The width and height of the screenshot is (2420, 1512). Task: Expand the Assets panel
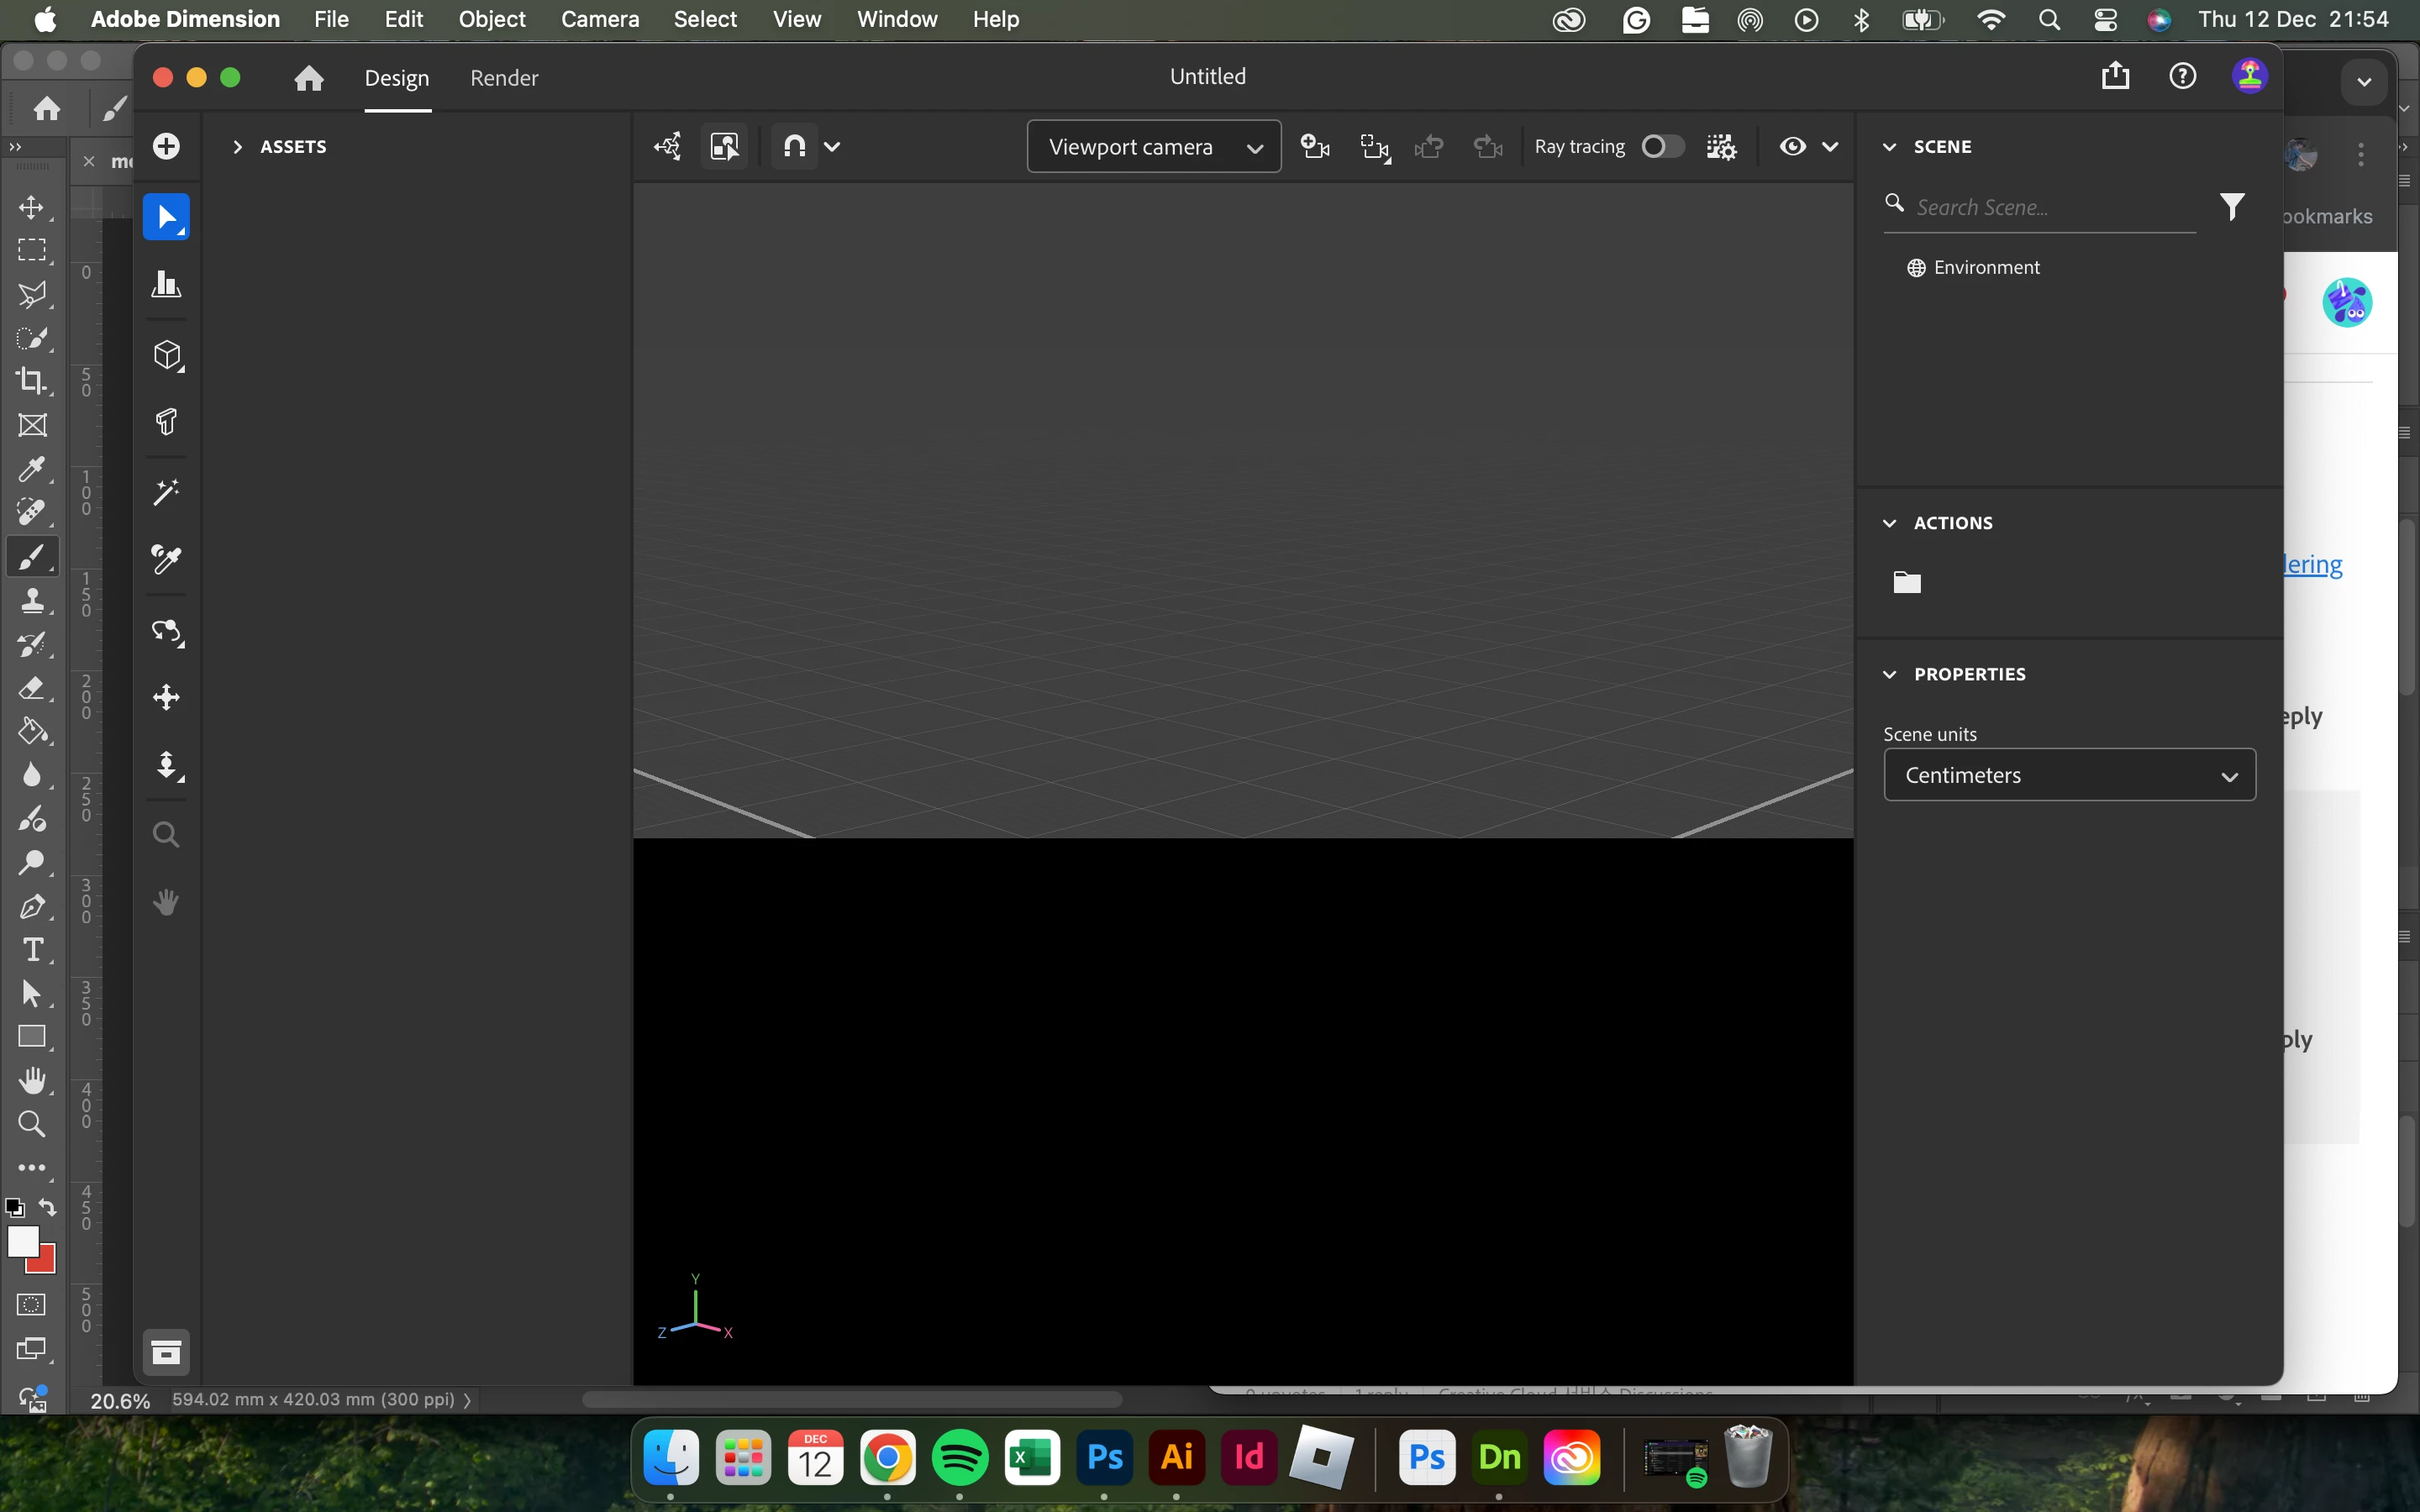coord(238,147)
